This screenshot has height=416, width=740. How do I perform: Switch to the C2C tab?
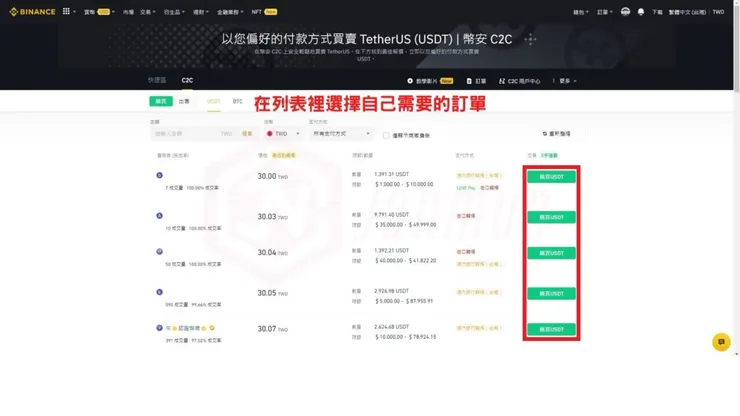[x=187, y=80]
